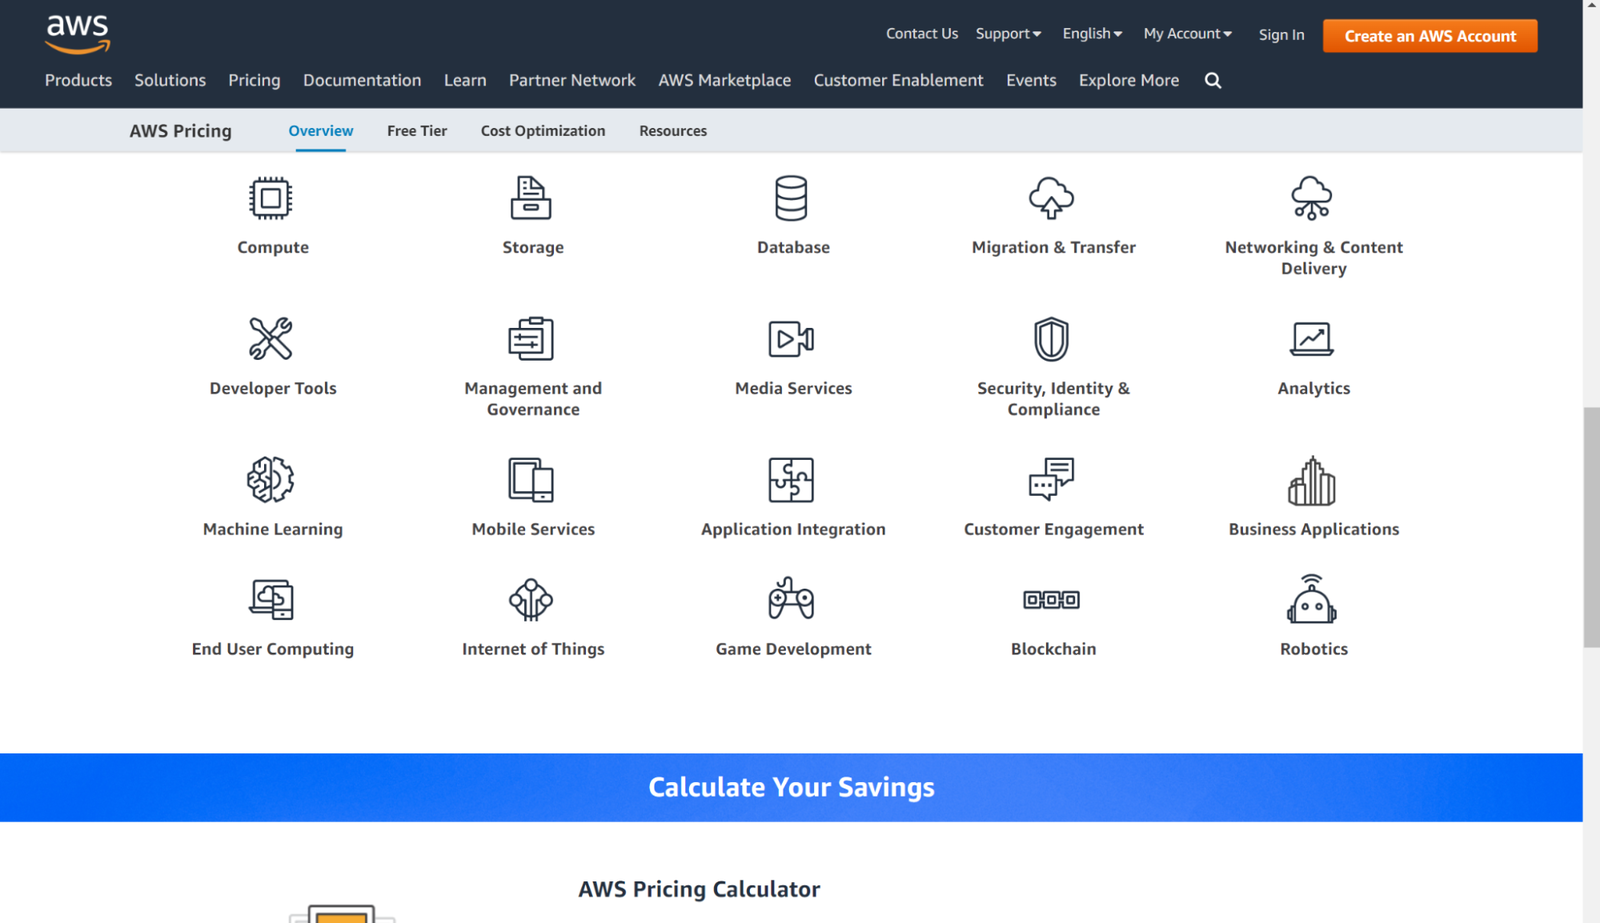Expand the My Account dropdown
The image size is (1600, 923).
[1187, 34]
